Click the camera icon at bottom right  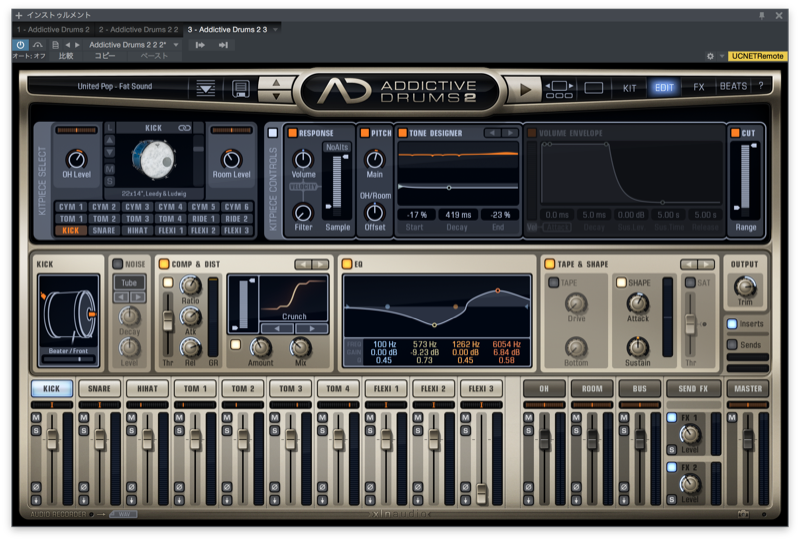tap(743, 514)
